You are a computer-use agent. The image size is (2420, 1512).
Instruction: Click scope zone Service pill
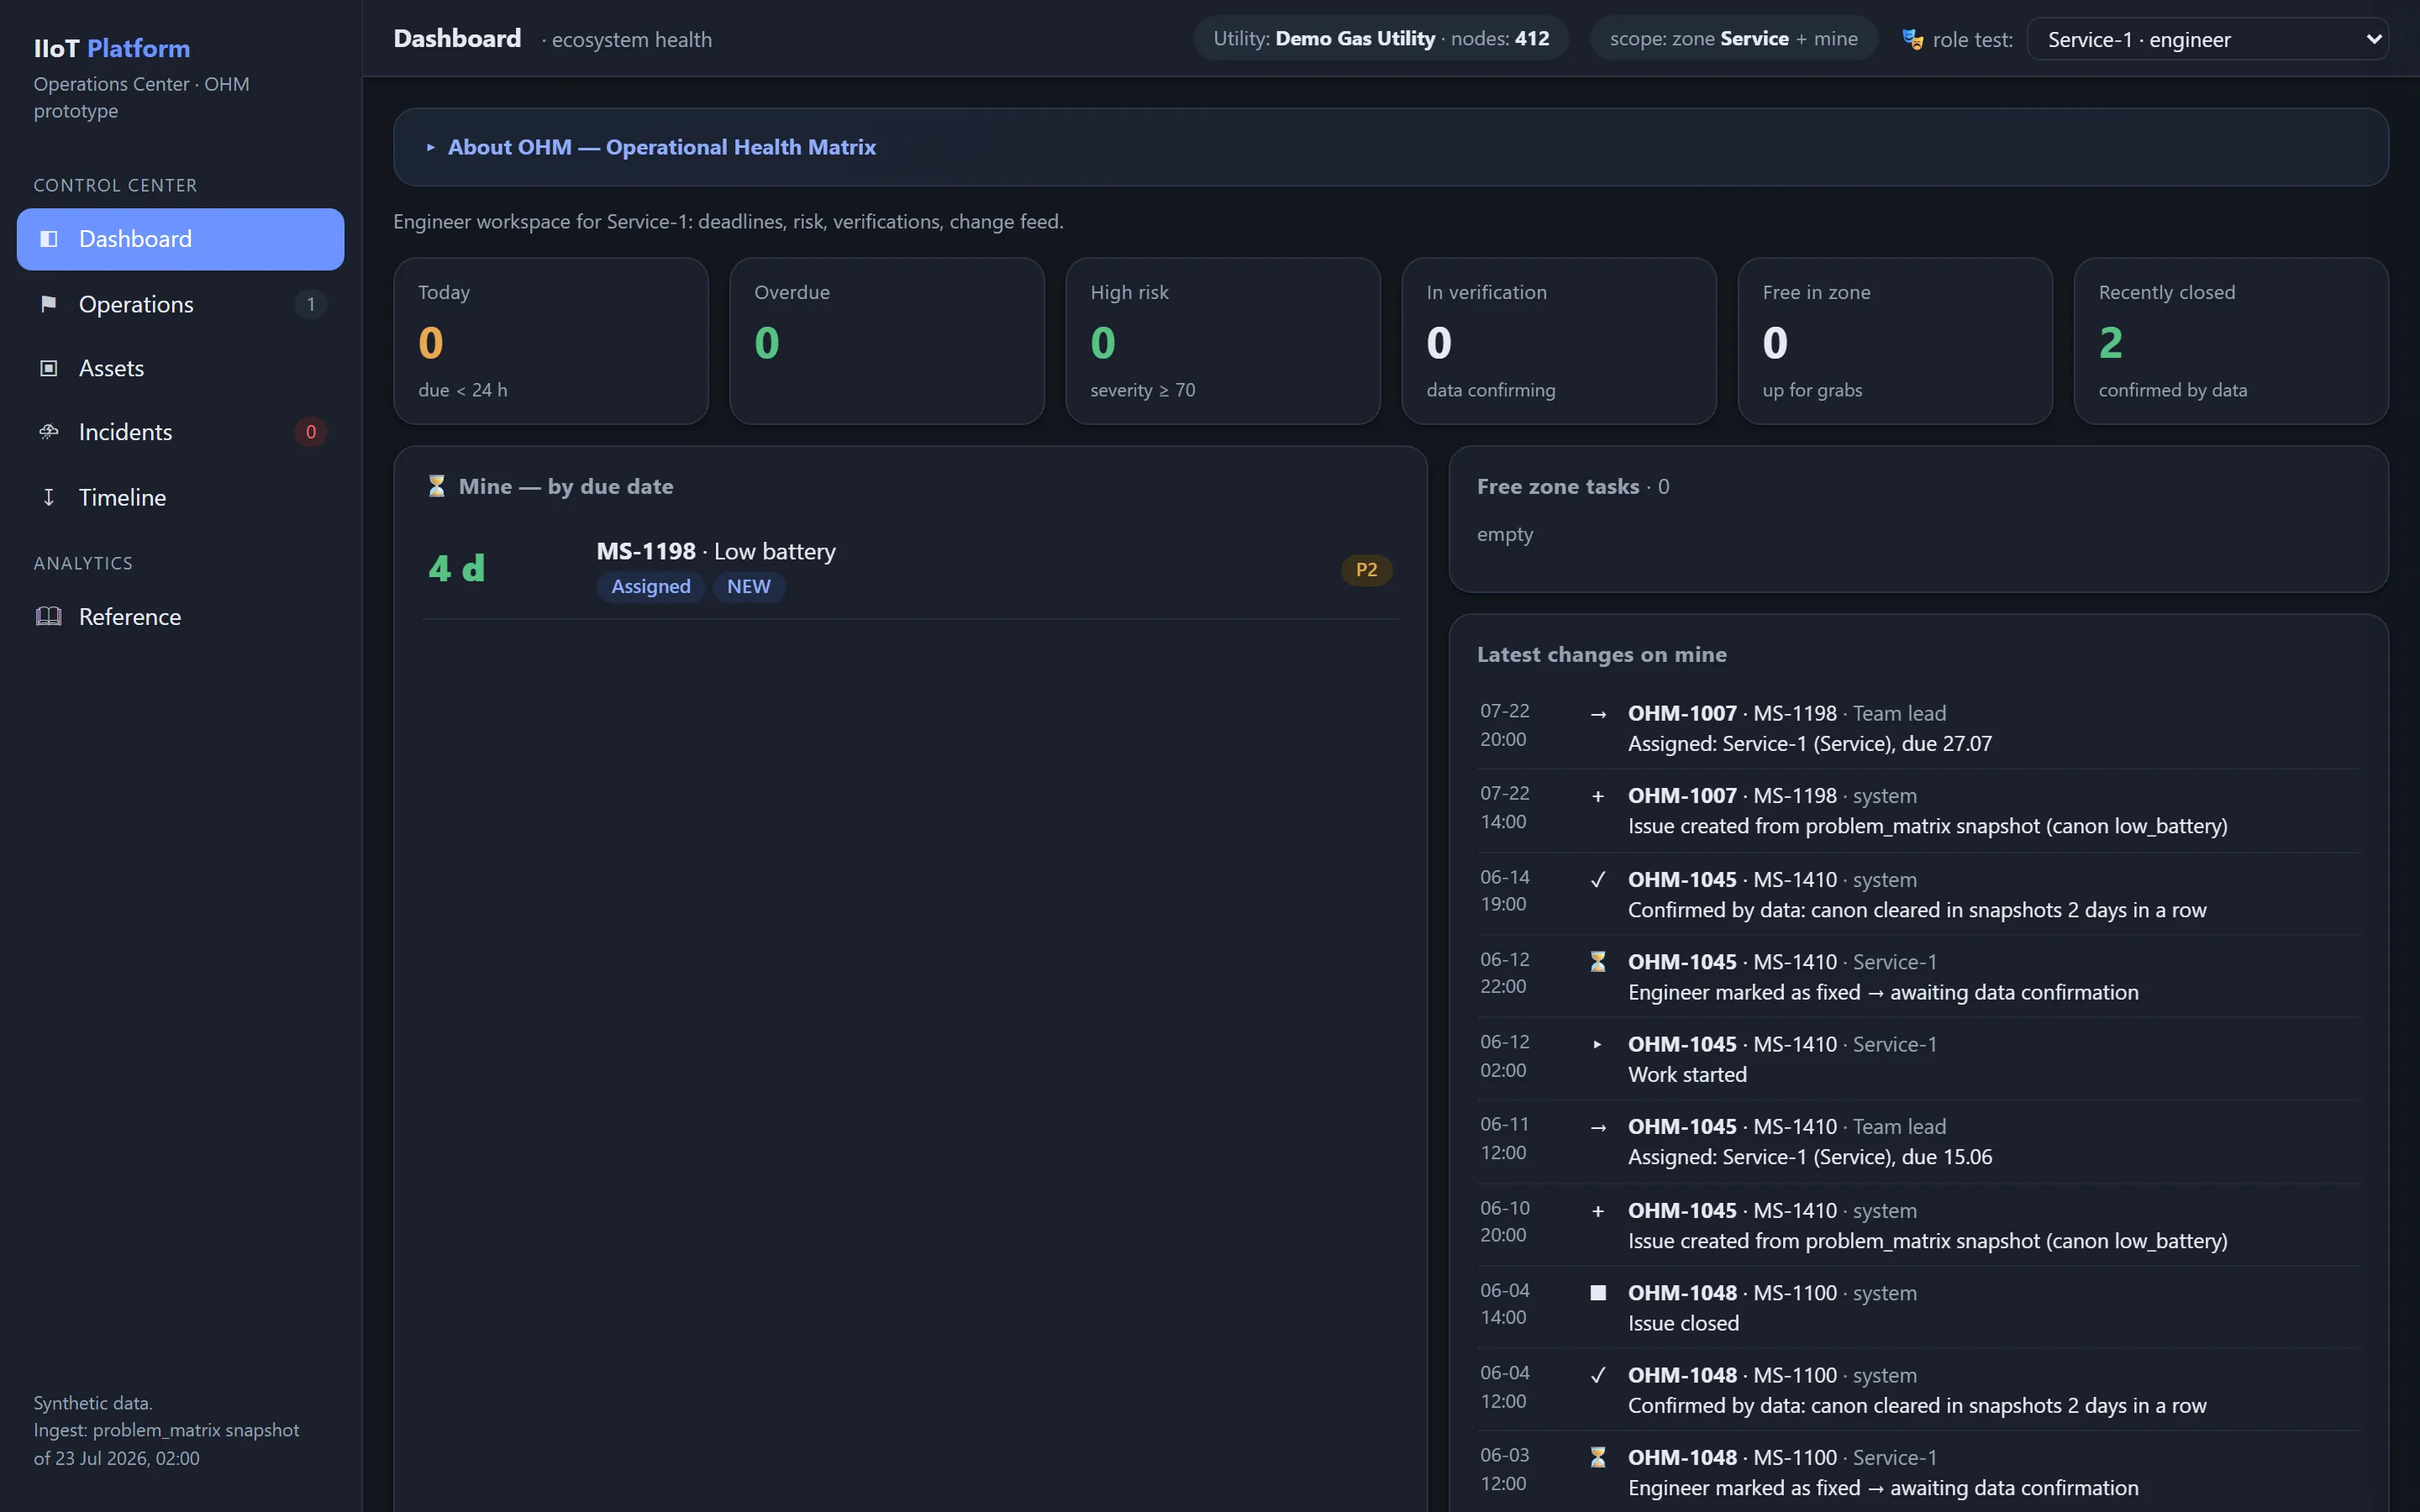click(x=1733, y=39)
